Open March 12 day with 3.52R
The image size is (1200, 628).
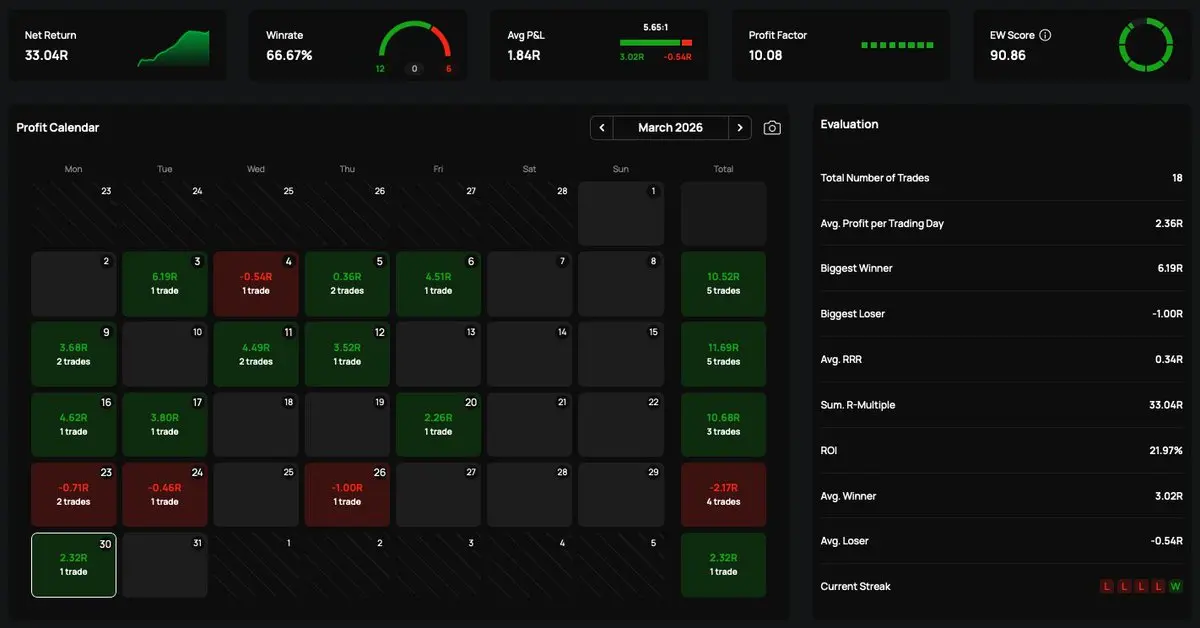coord(347,354)
